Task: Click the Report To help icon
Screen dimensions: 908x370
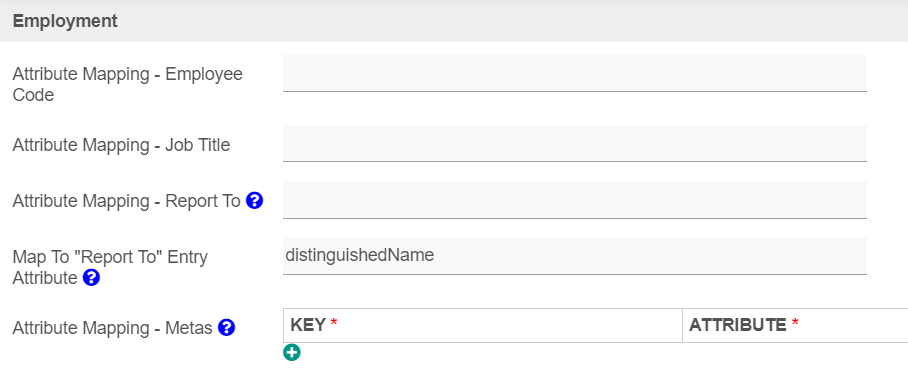Action: [254, 201]
